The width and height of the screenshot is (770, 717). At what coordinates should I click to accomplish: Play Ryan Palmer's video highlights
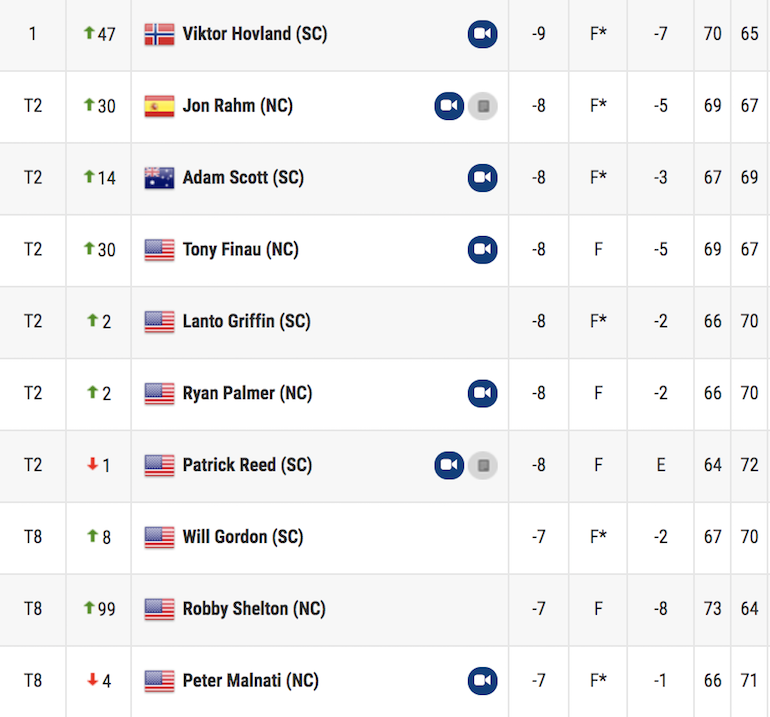tap(482, 394)
